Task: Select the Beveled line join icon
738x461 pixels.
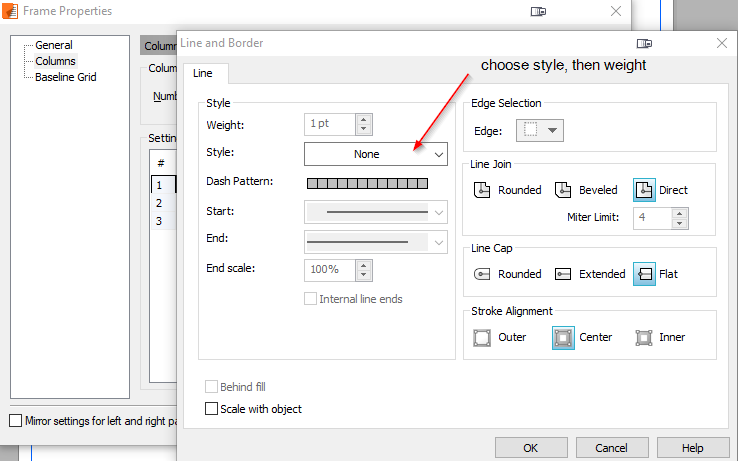Action: tap(562, 190)
